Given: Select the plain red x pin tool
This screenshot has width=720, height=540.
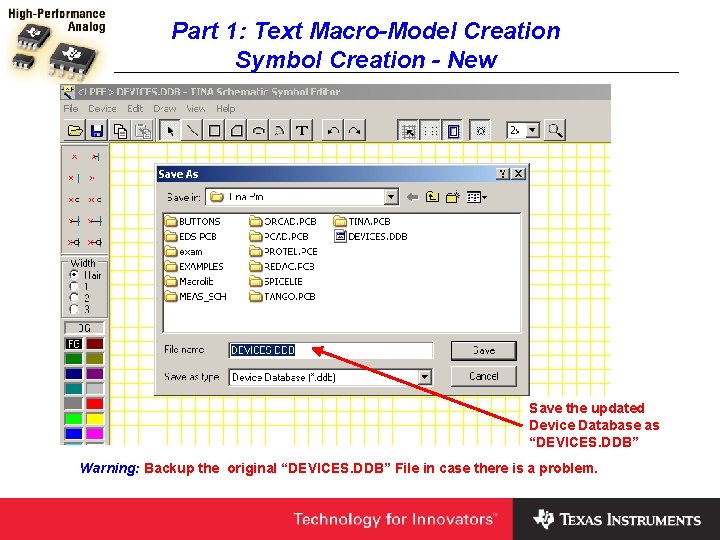Looking at the screenshot, I should 74,157.
